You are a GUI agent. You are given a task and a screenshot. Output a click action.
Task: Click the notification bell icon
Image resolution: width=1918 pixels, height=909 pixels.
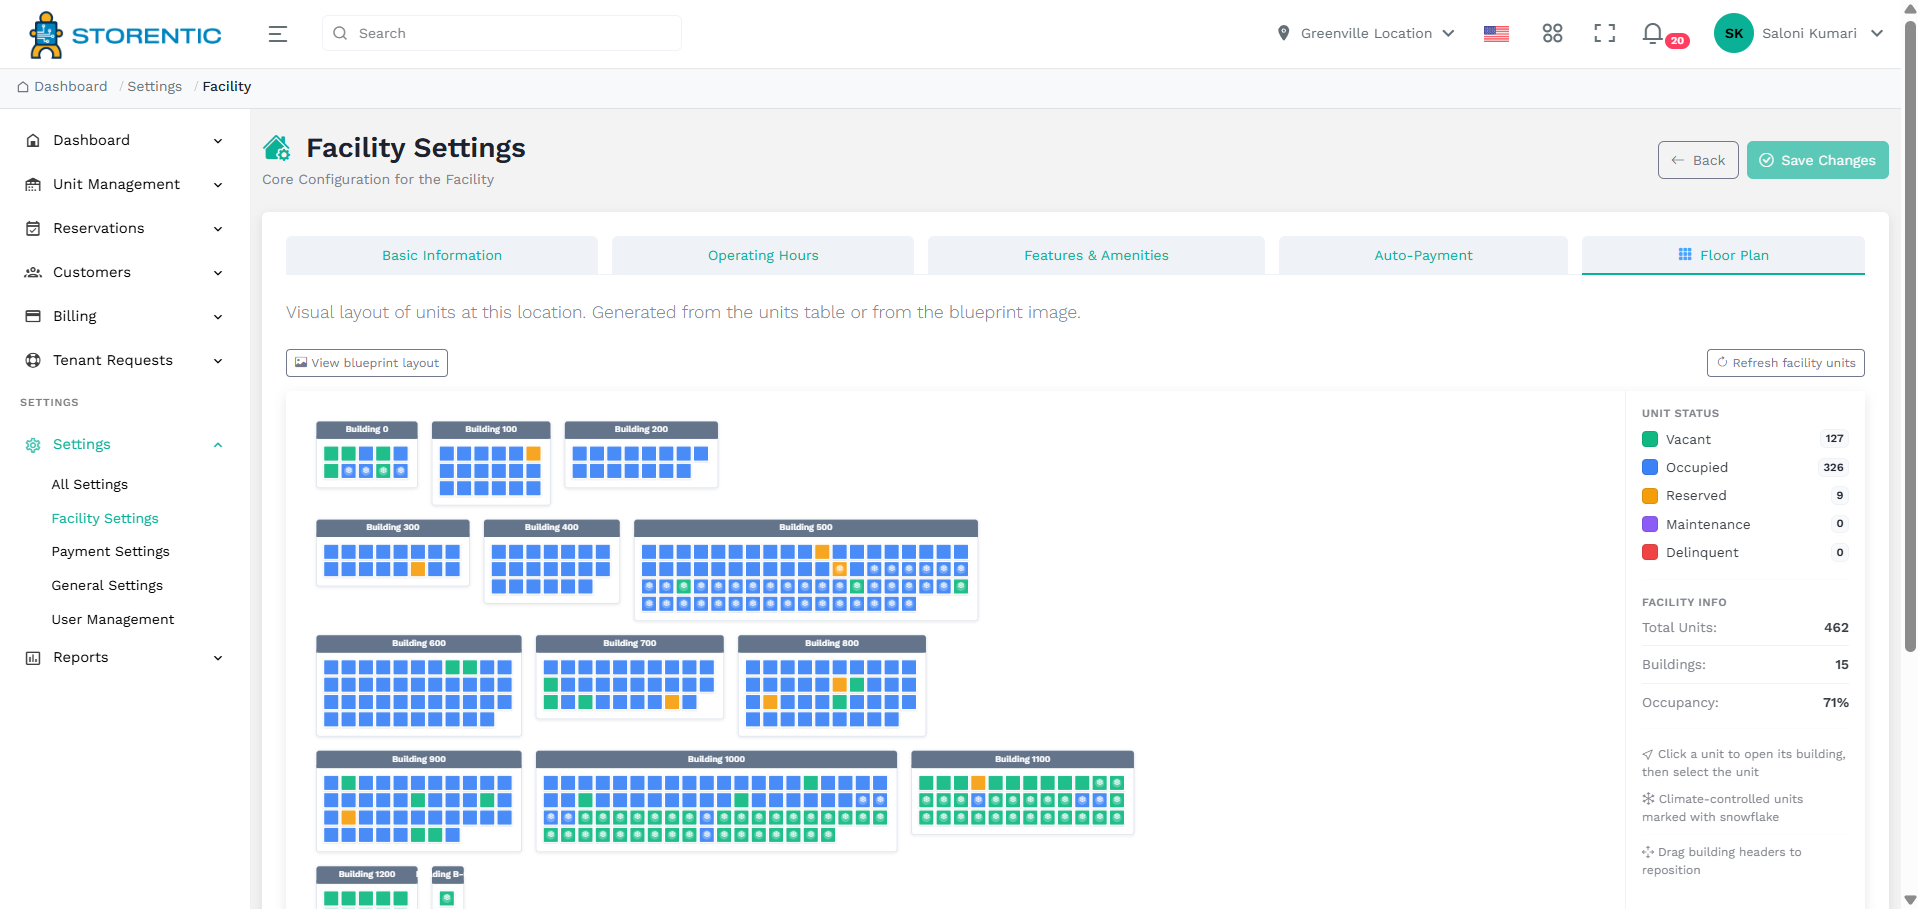click(1652, 34)
